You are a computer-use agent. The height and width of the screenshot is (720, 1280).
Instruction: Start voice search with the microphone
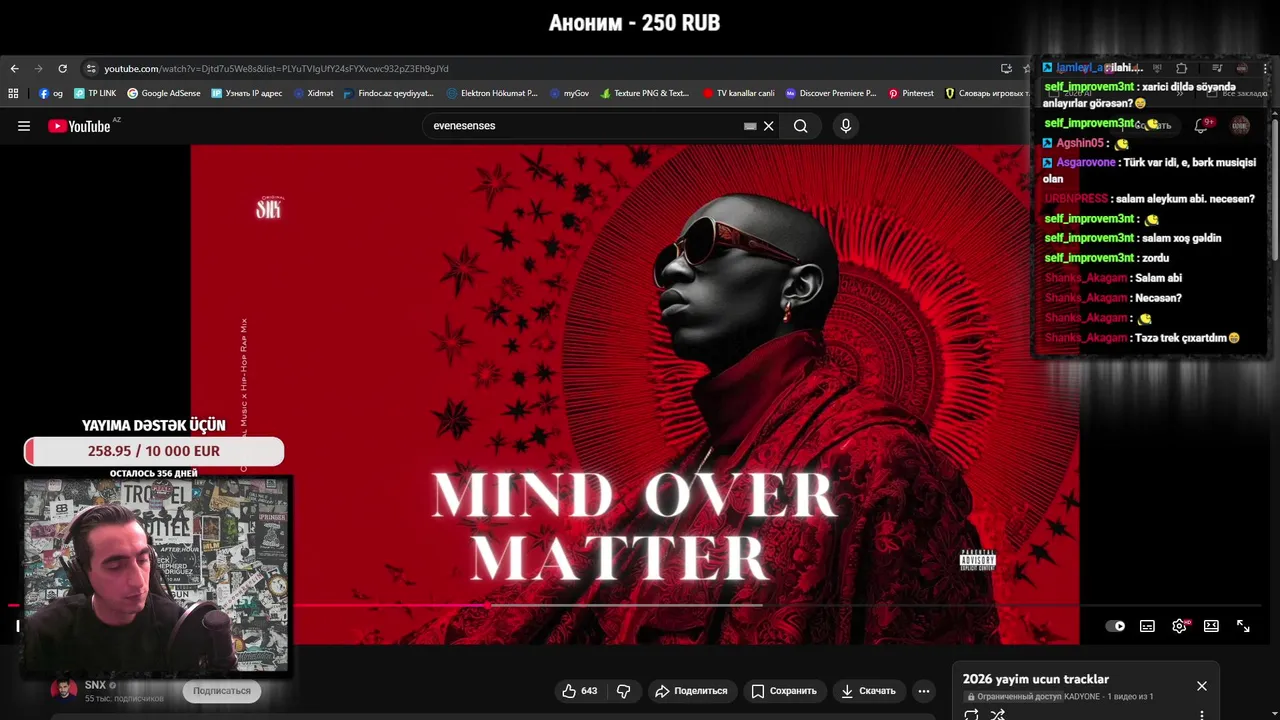[846, 126]
